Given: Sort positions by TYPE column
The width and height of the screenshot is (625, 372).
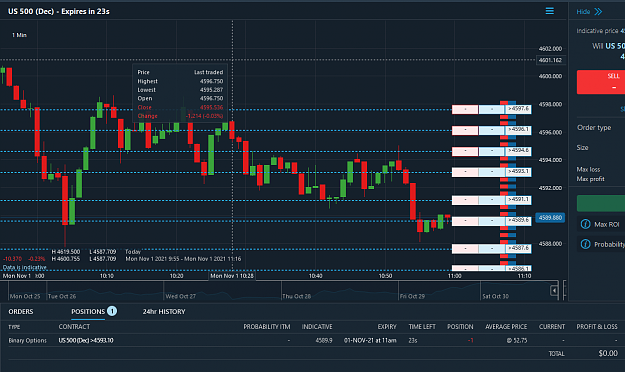Looking at the screenshot, I should point(14,327).
